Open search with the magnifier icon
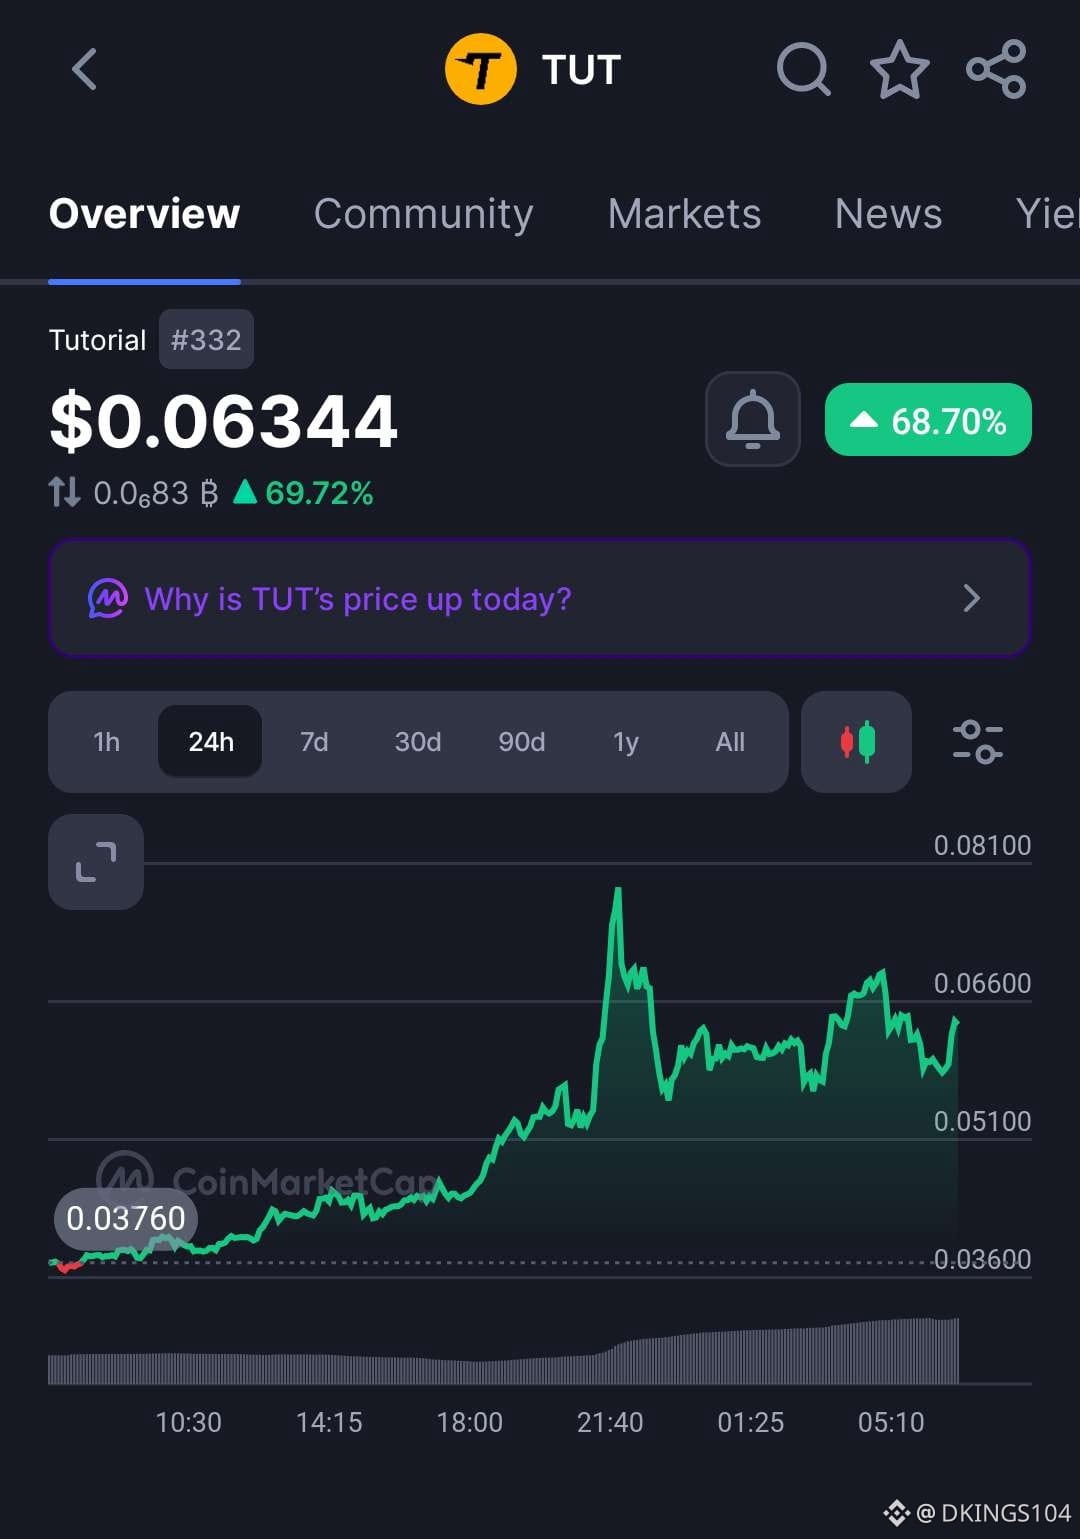This screenshot has width=1080, height=1539. tap(804, 69)
